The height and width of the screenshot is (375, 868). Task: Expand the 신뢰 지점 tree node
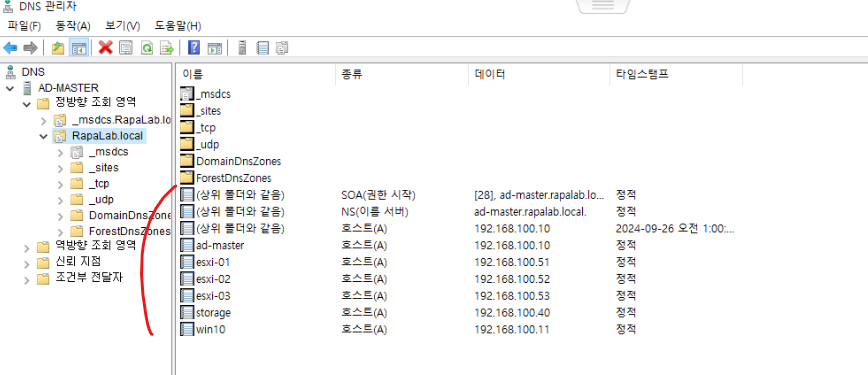click(26, 264)
